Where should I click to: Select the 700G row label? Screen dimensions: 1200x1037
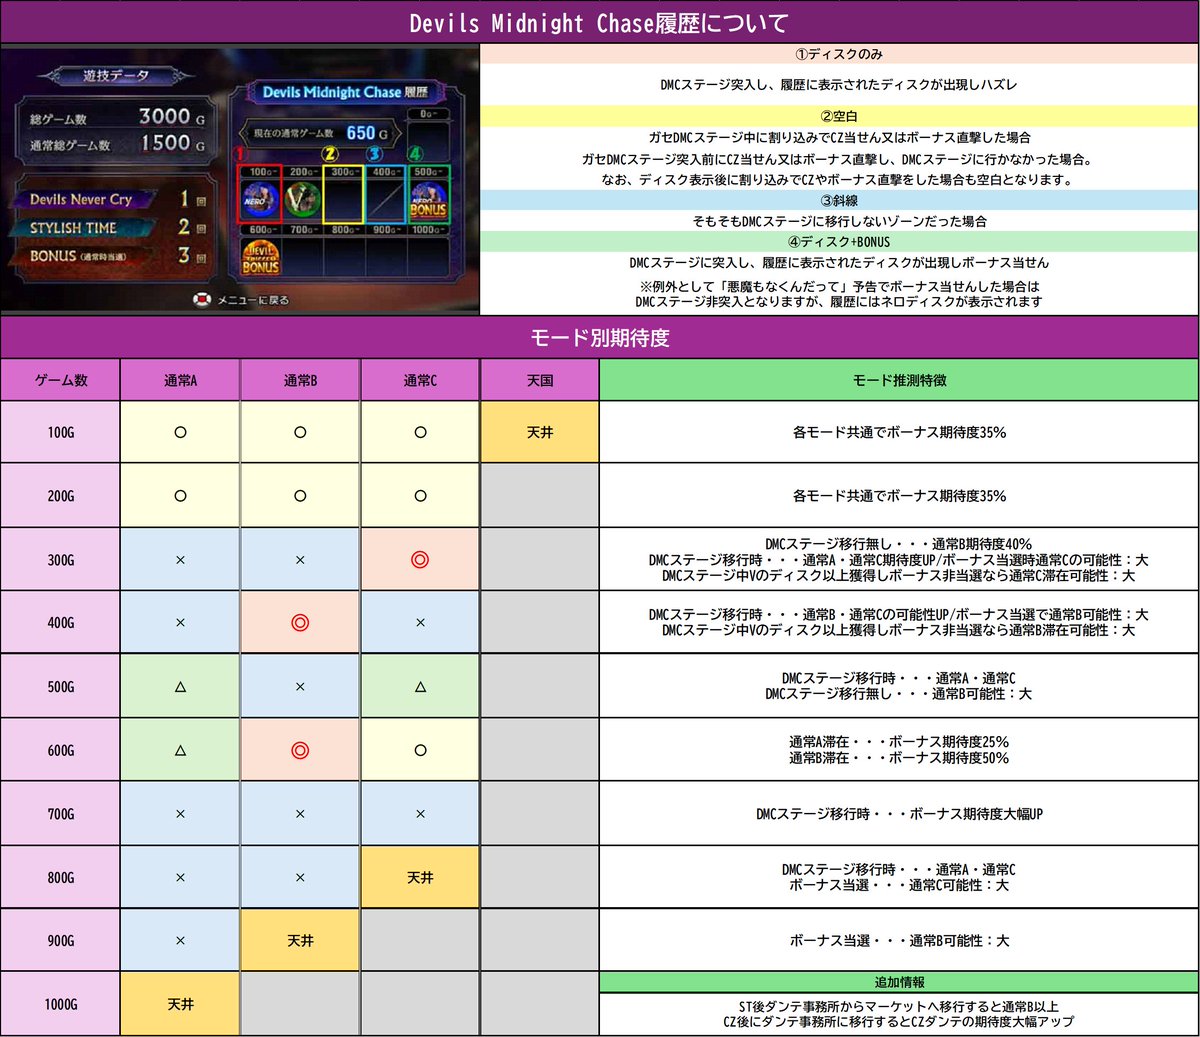click(61, 814)
